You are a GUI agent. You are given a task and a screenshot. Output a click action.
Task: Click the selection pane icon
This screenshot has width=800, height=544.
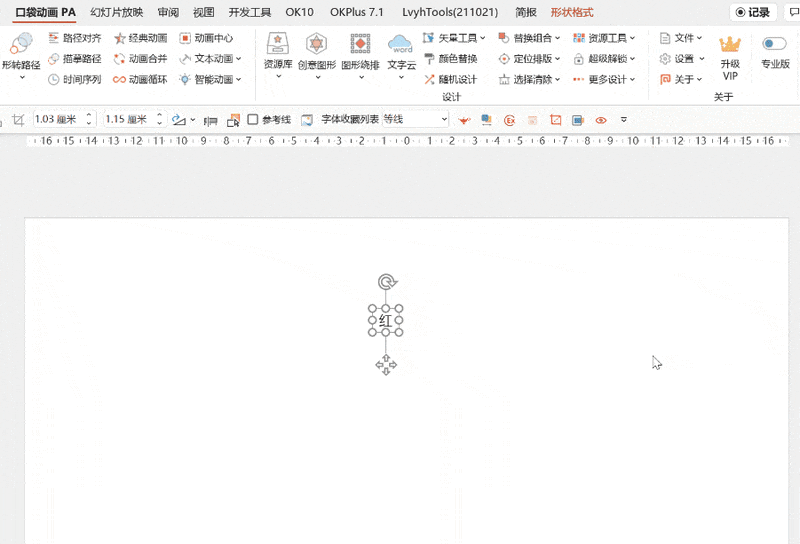pyautogui.click(x=233, y=120)
